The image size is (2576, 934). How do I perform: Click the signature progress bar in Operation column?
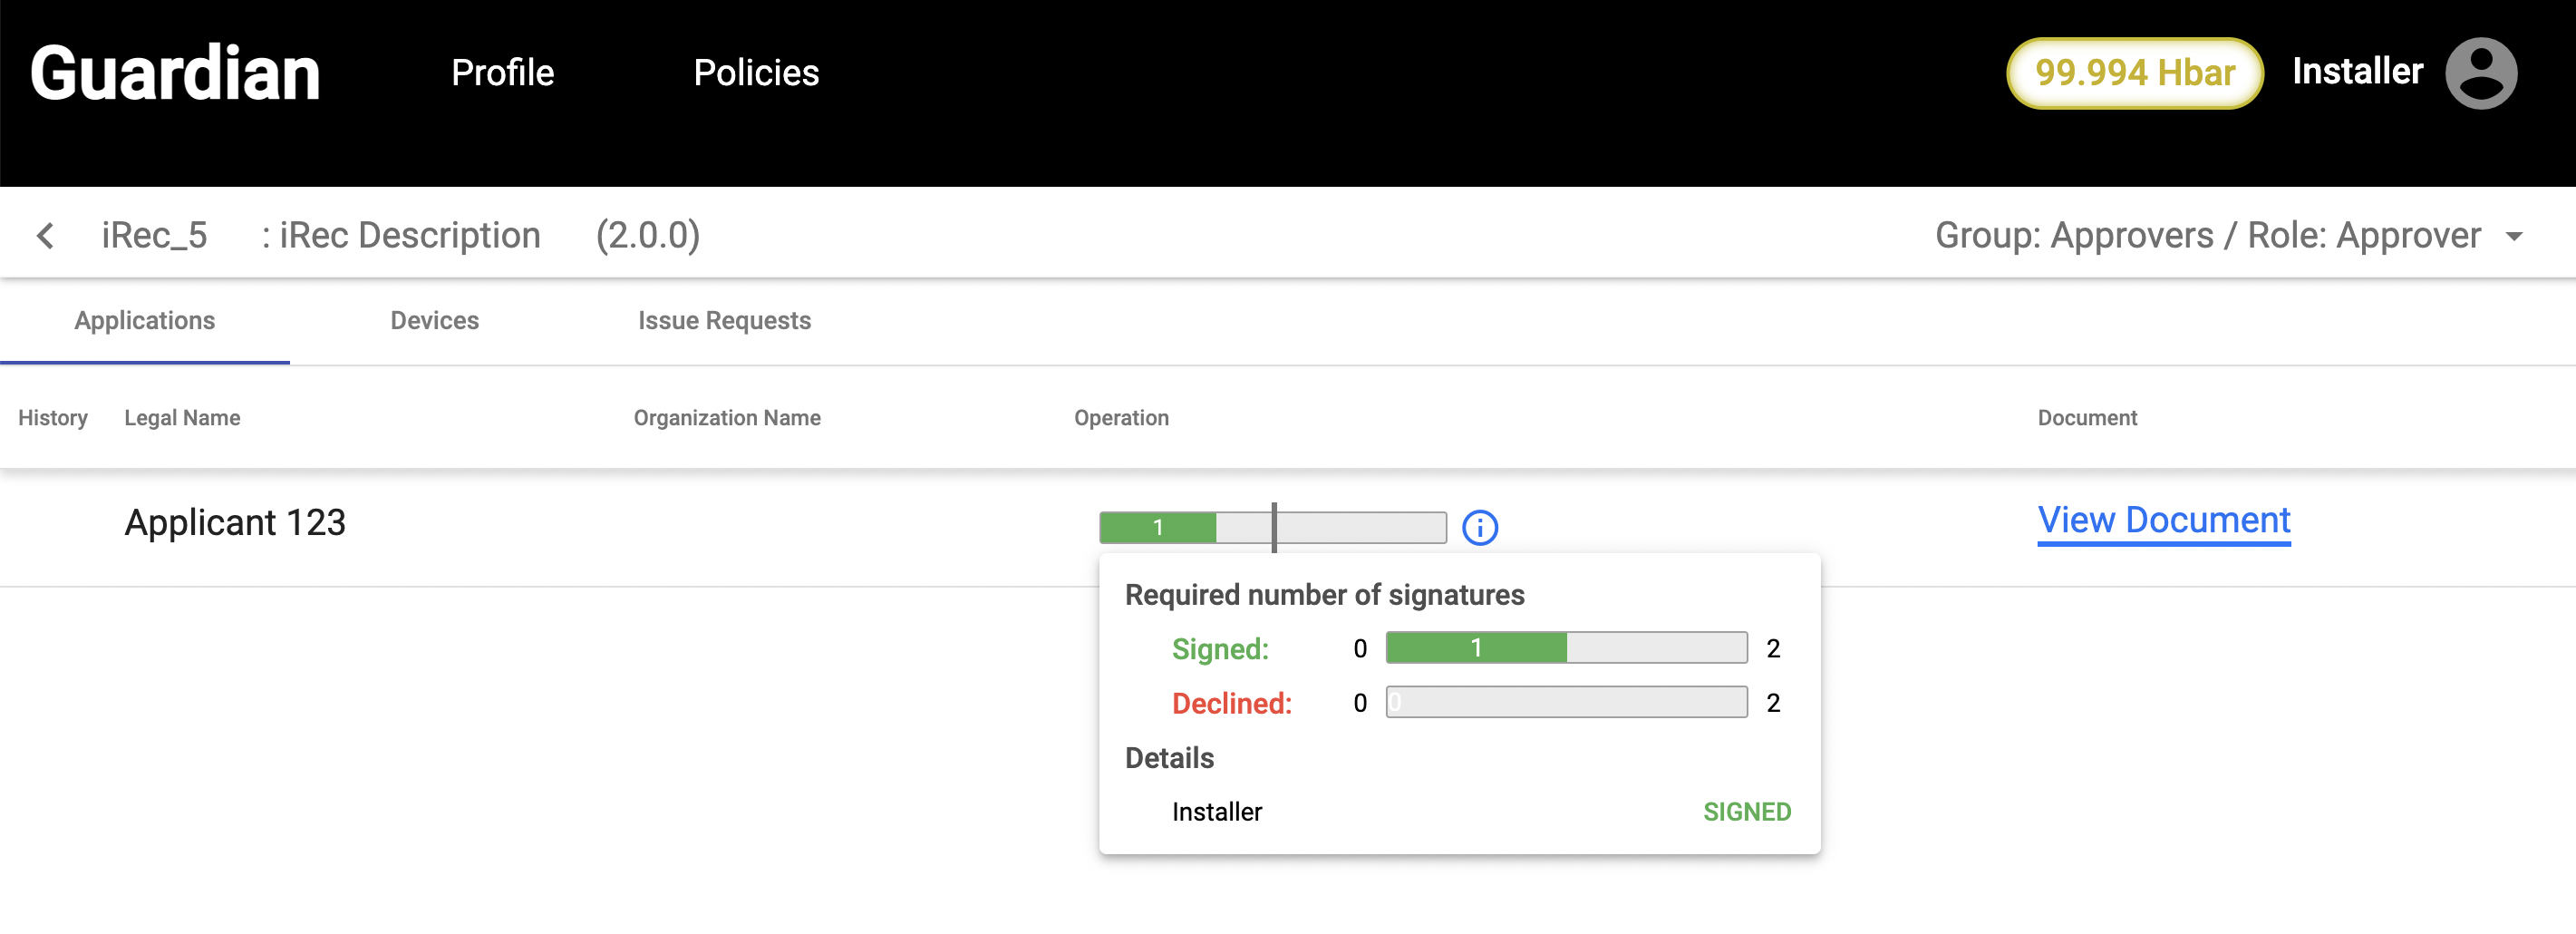point(1272,527)
